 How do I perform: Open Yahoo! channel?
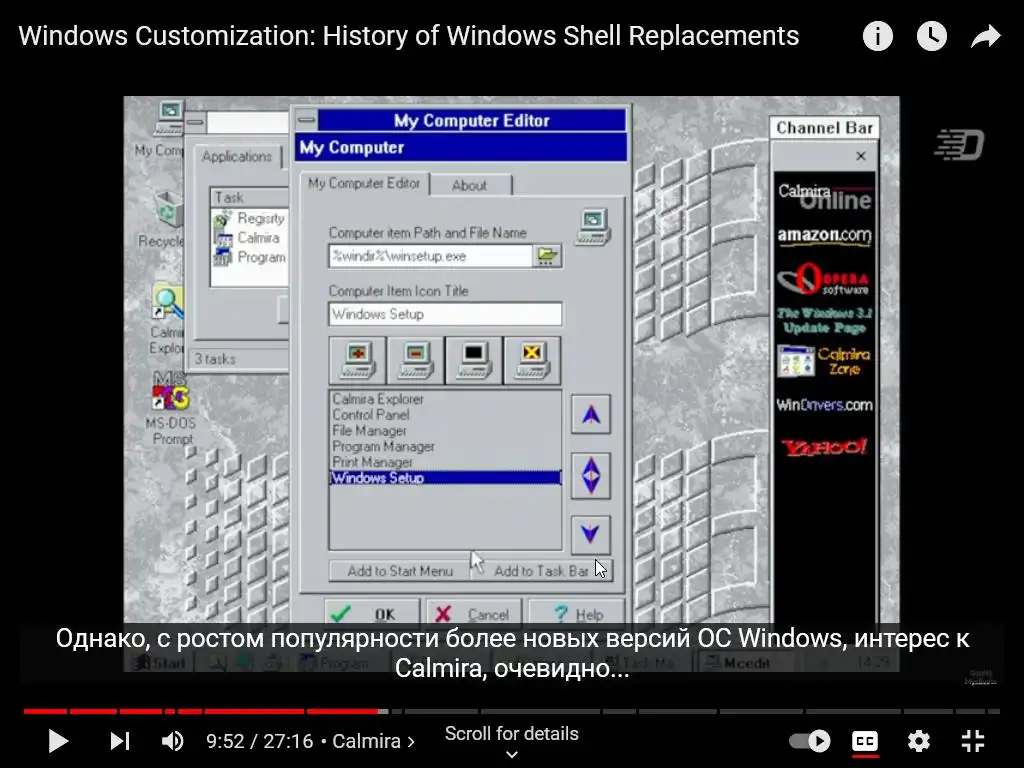point(824,447)
